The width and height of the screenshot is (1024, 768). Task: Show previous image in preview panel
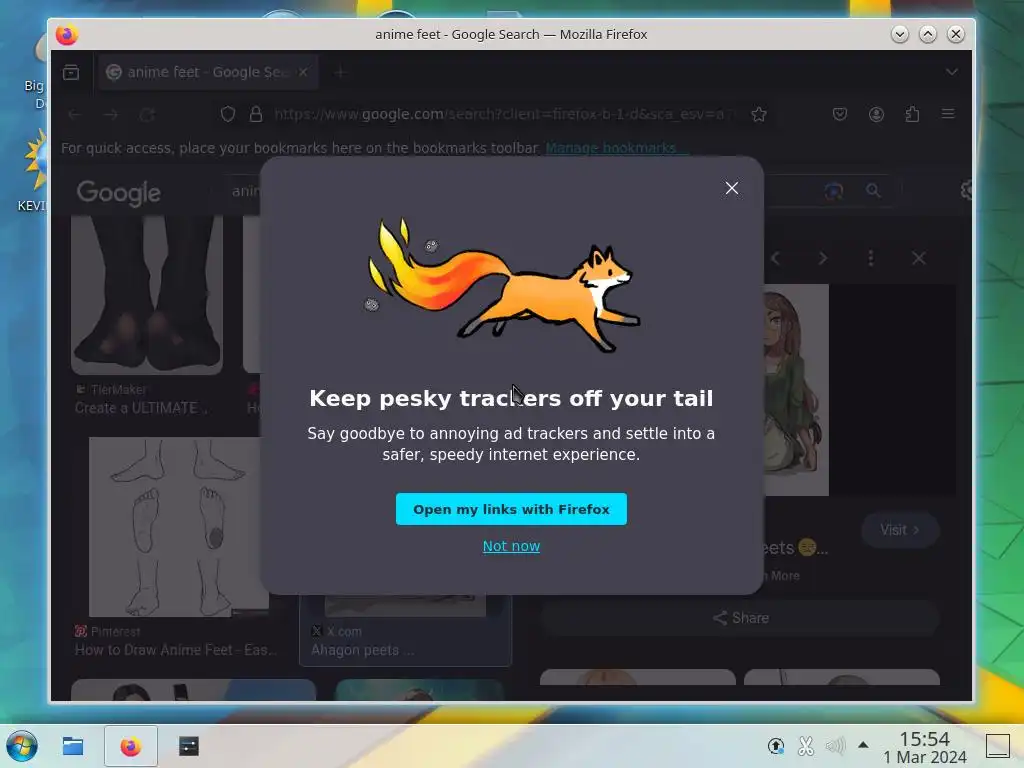pyautogui.click(x=776, y=259)
